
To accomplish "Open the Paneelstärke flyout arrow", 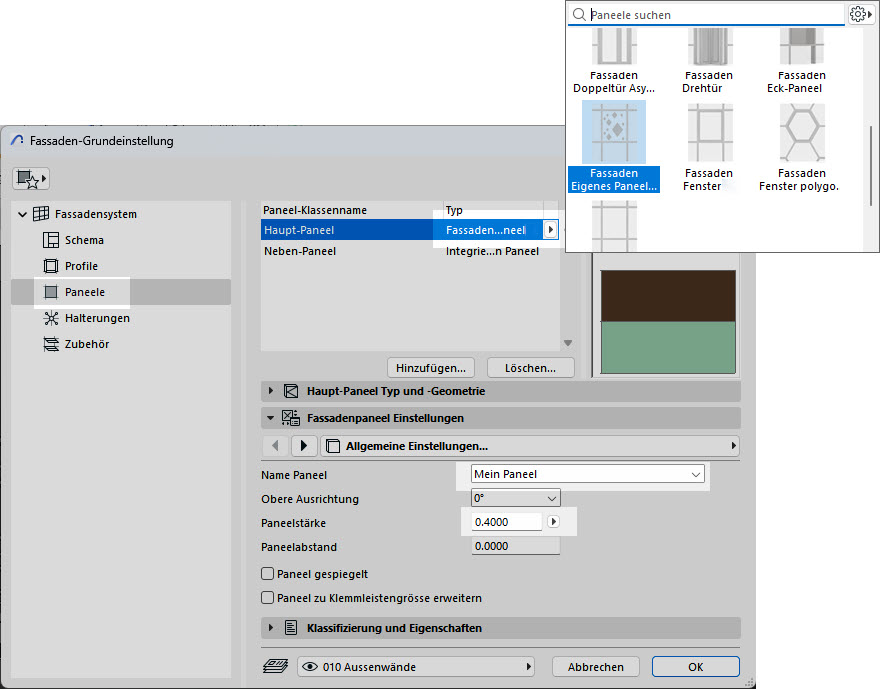I will coord(553,522).
